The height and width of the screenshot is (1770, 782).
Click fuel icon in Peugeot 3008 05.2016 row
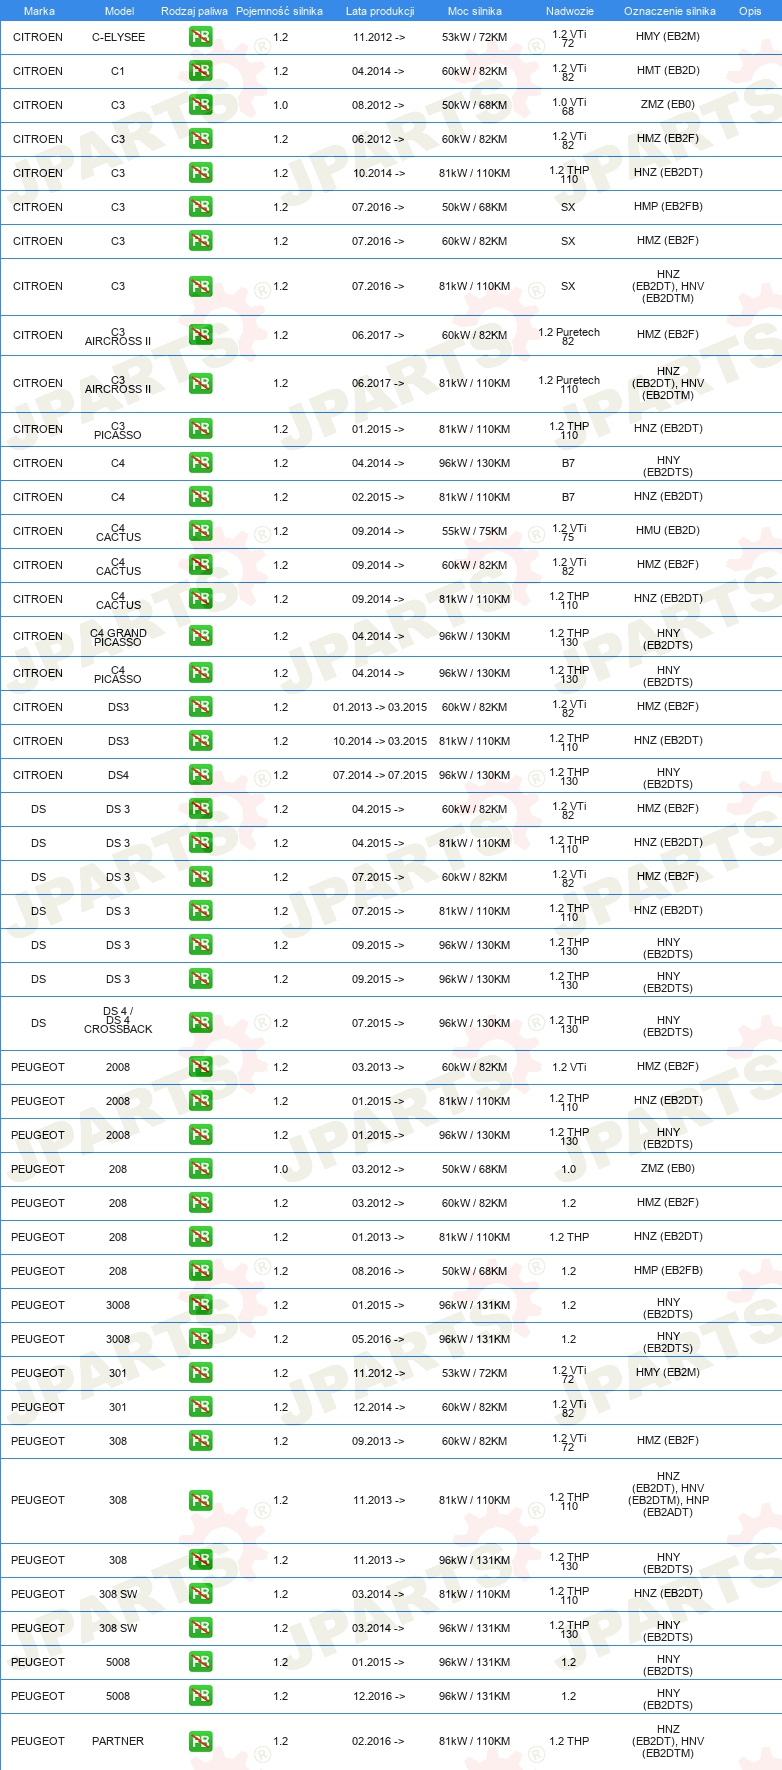point(200,1339)
